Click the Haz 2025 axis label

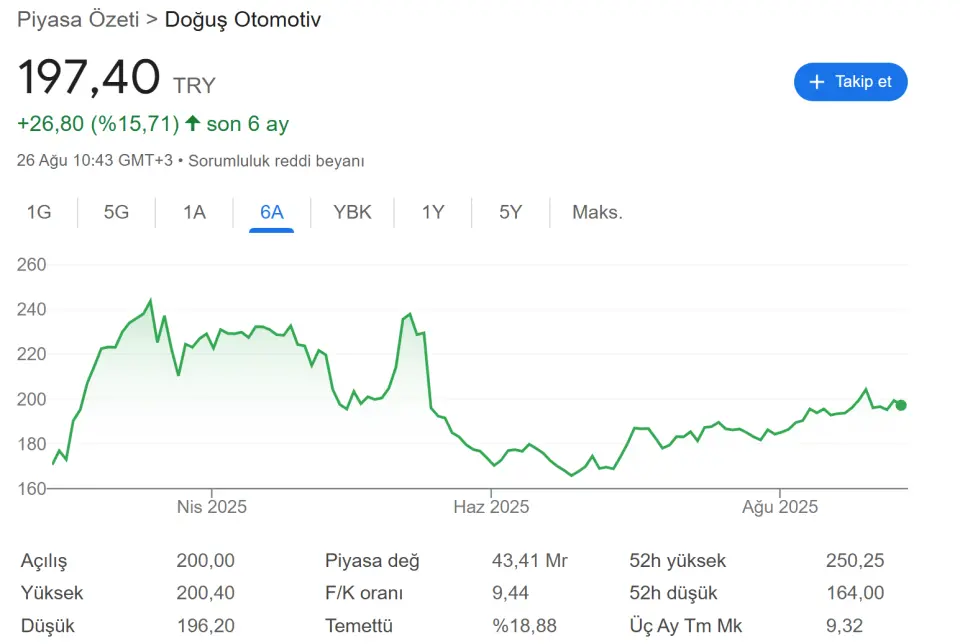coord(490,507)
